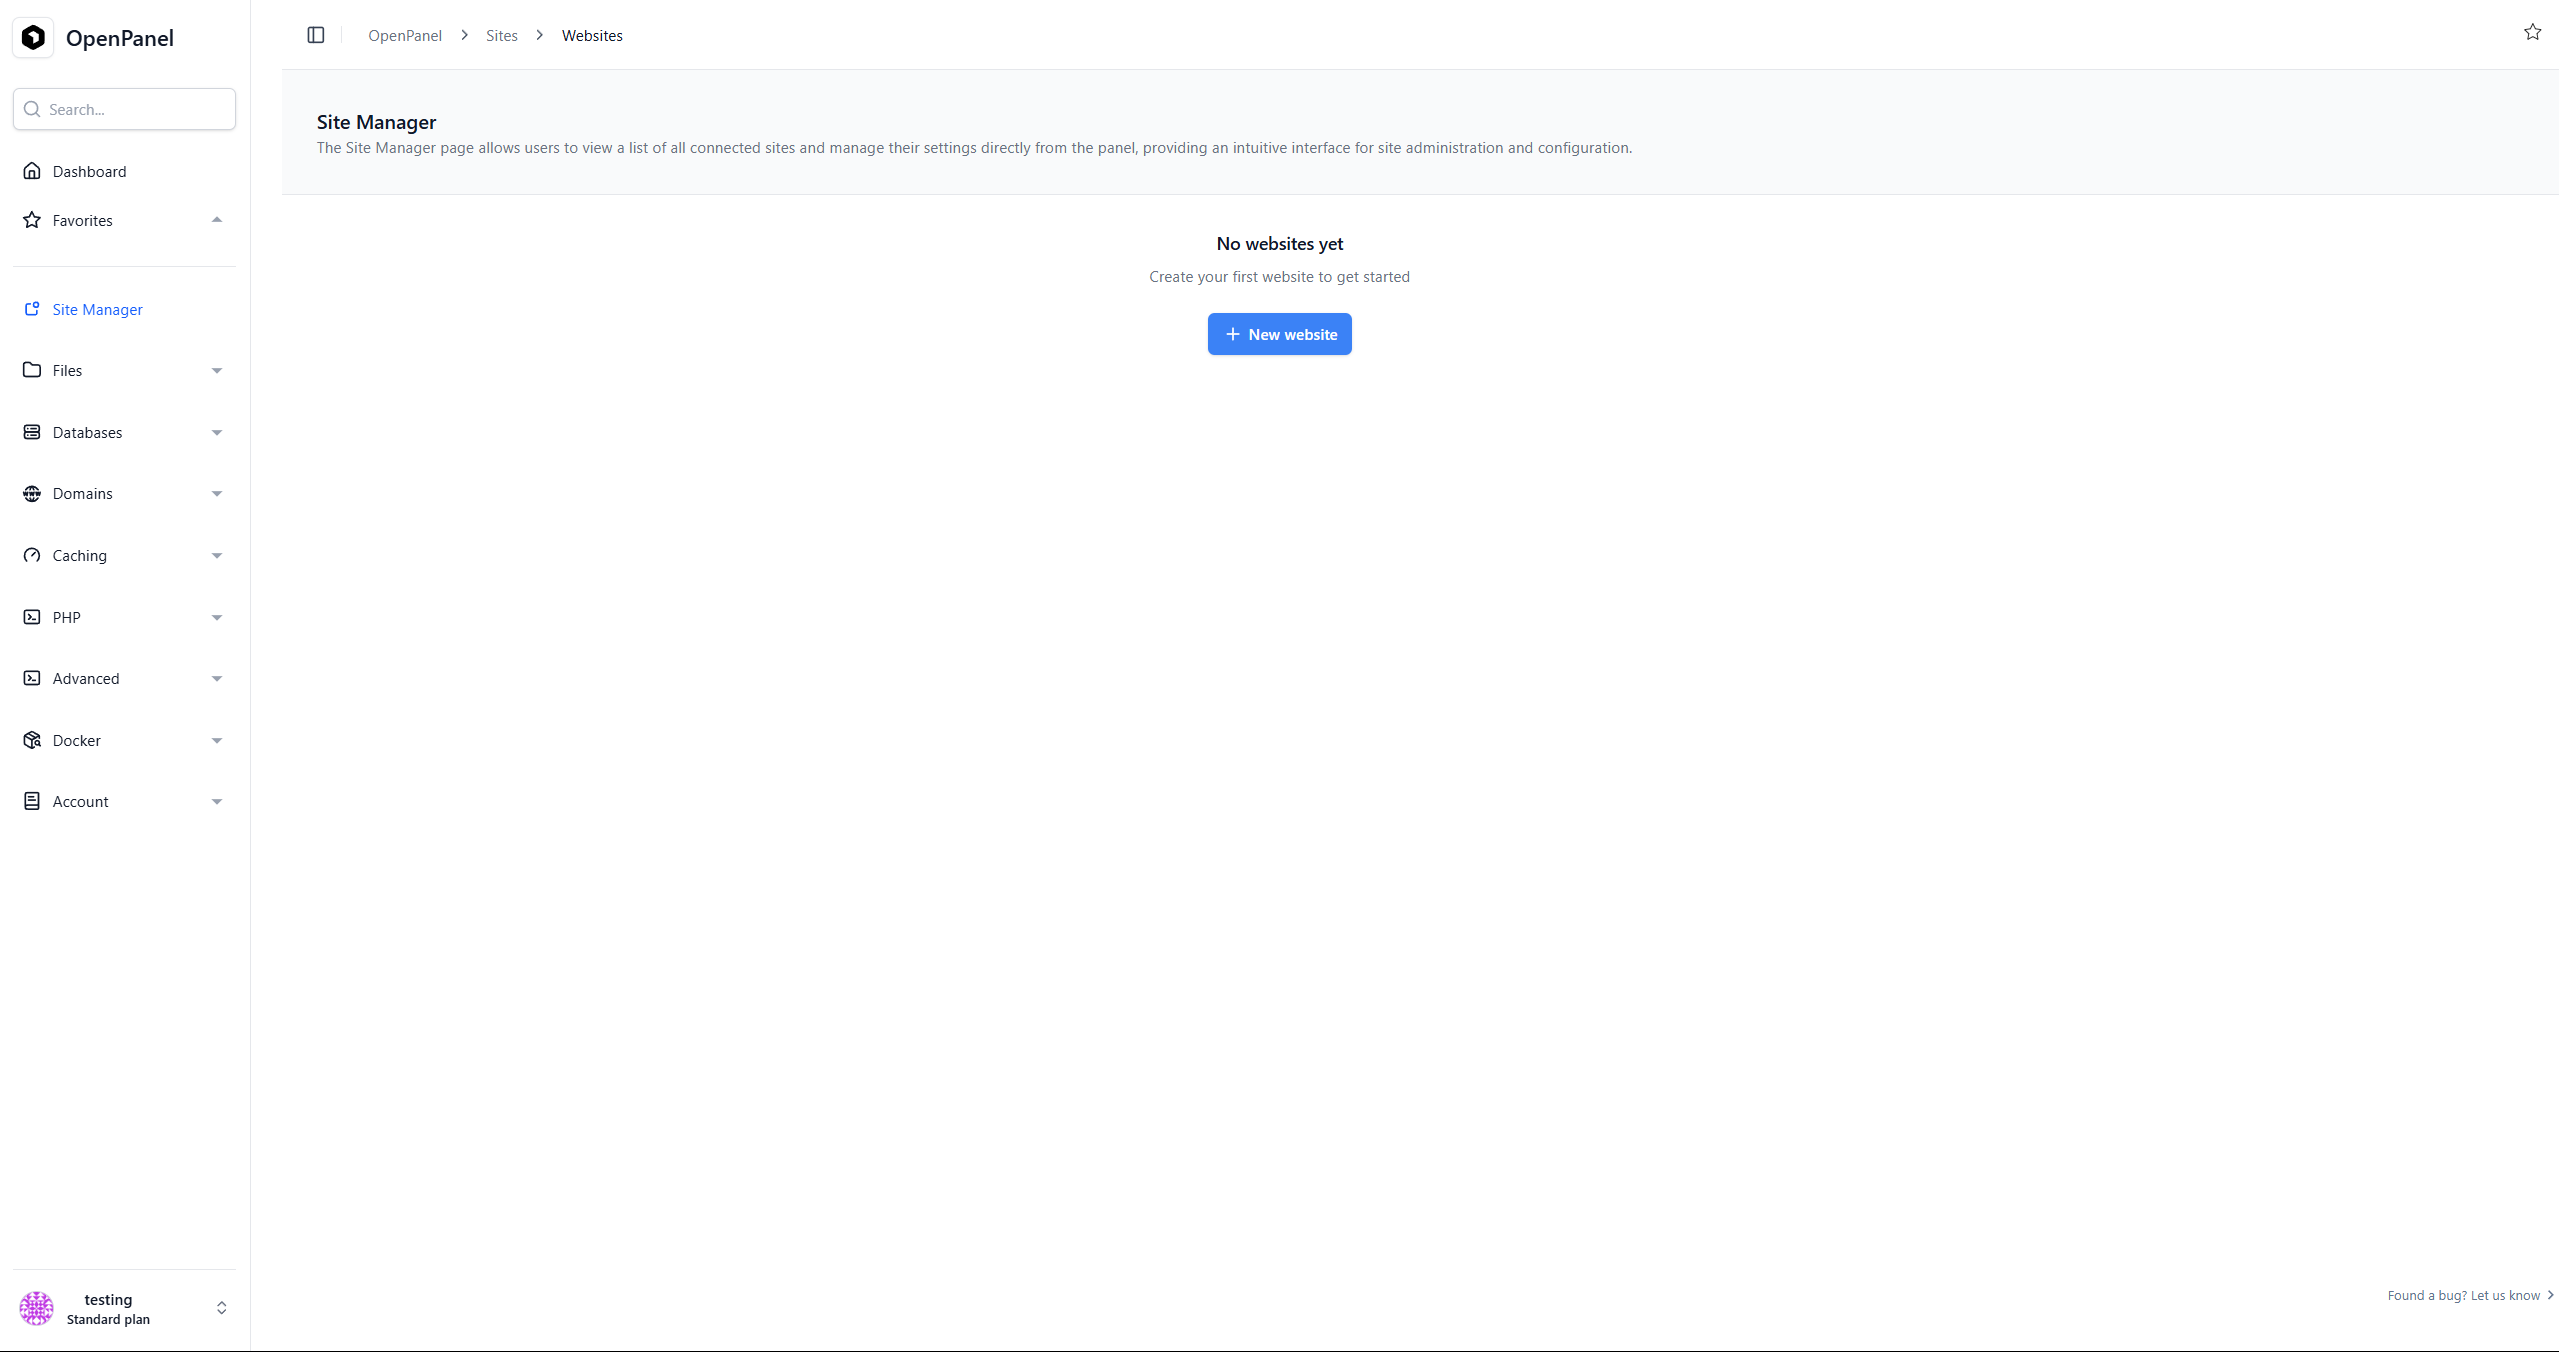This screenshot has width=2559, height=1352.
Task: Click the Databases icon
Action: coord(32,432)
